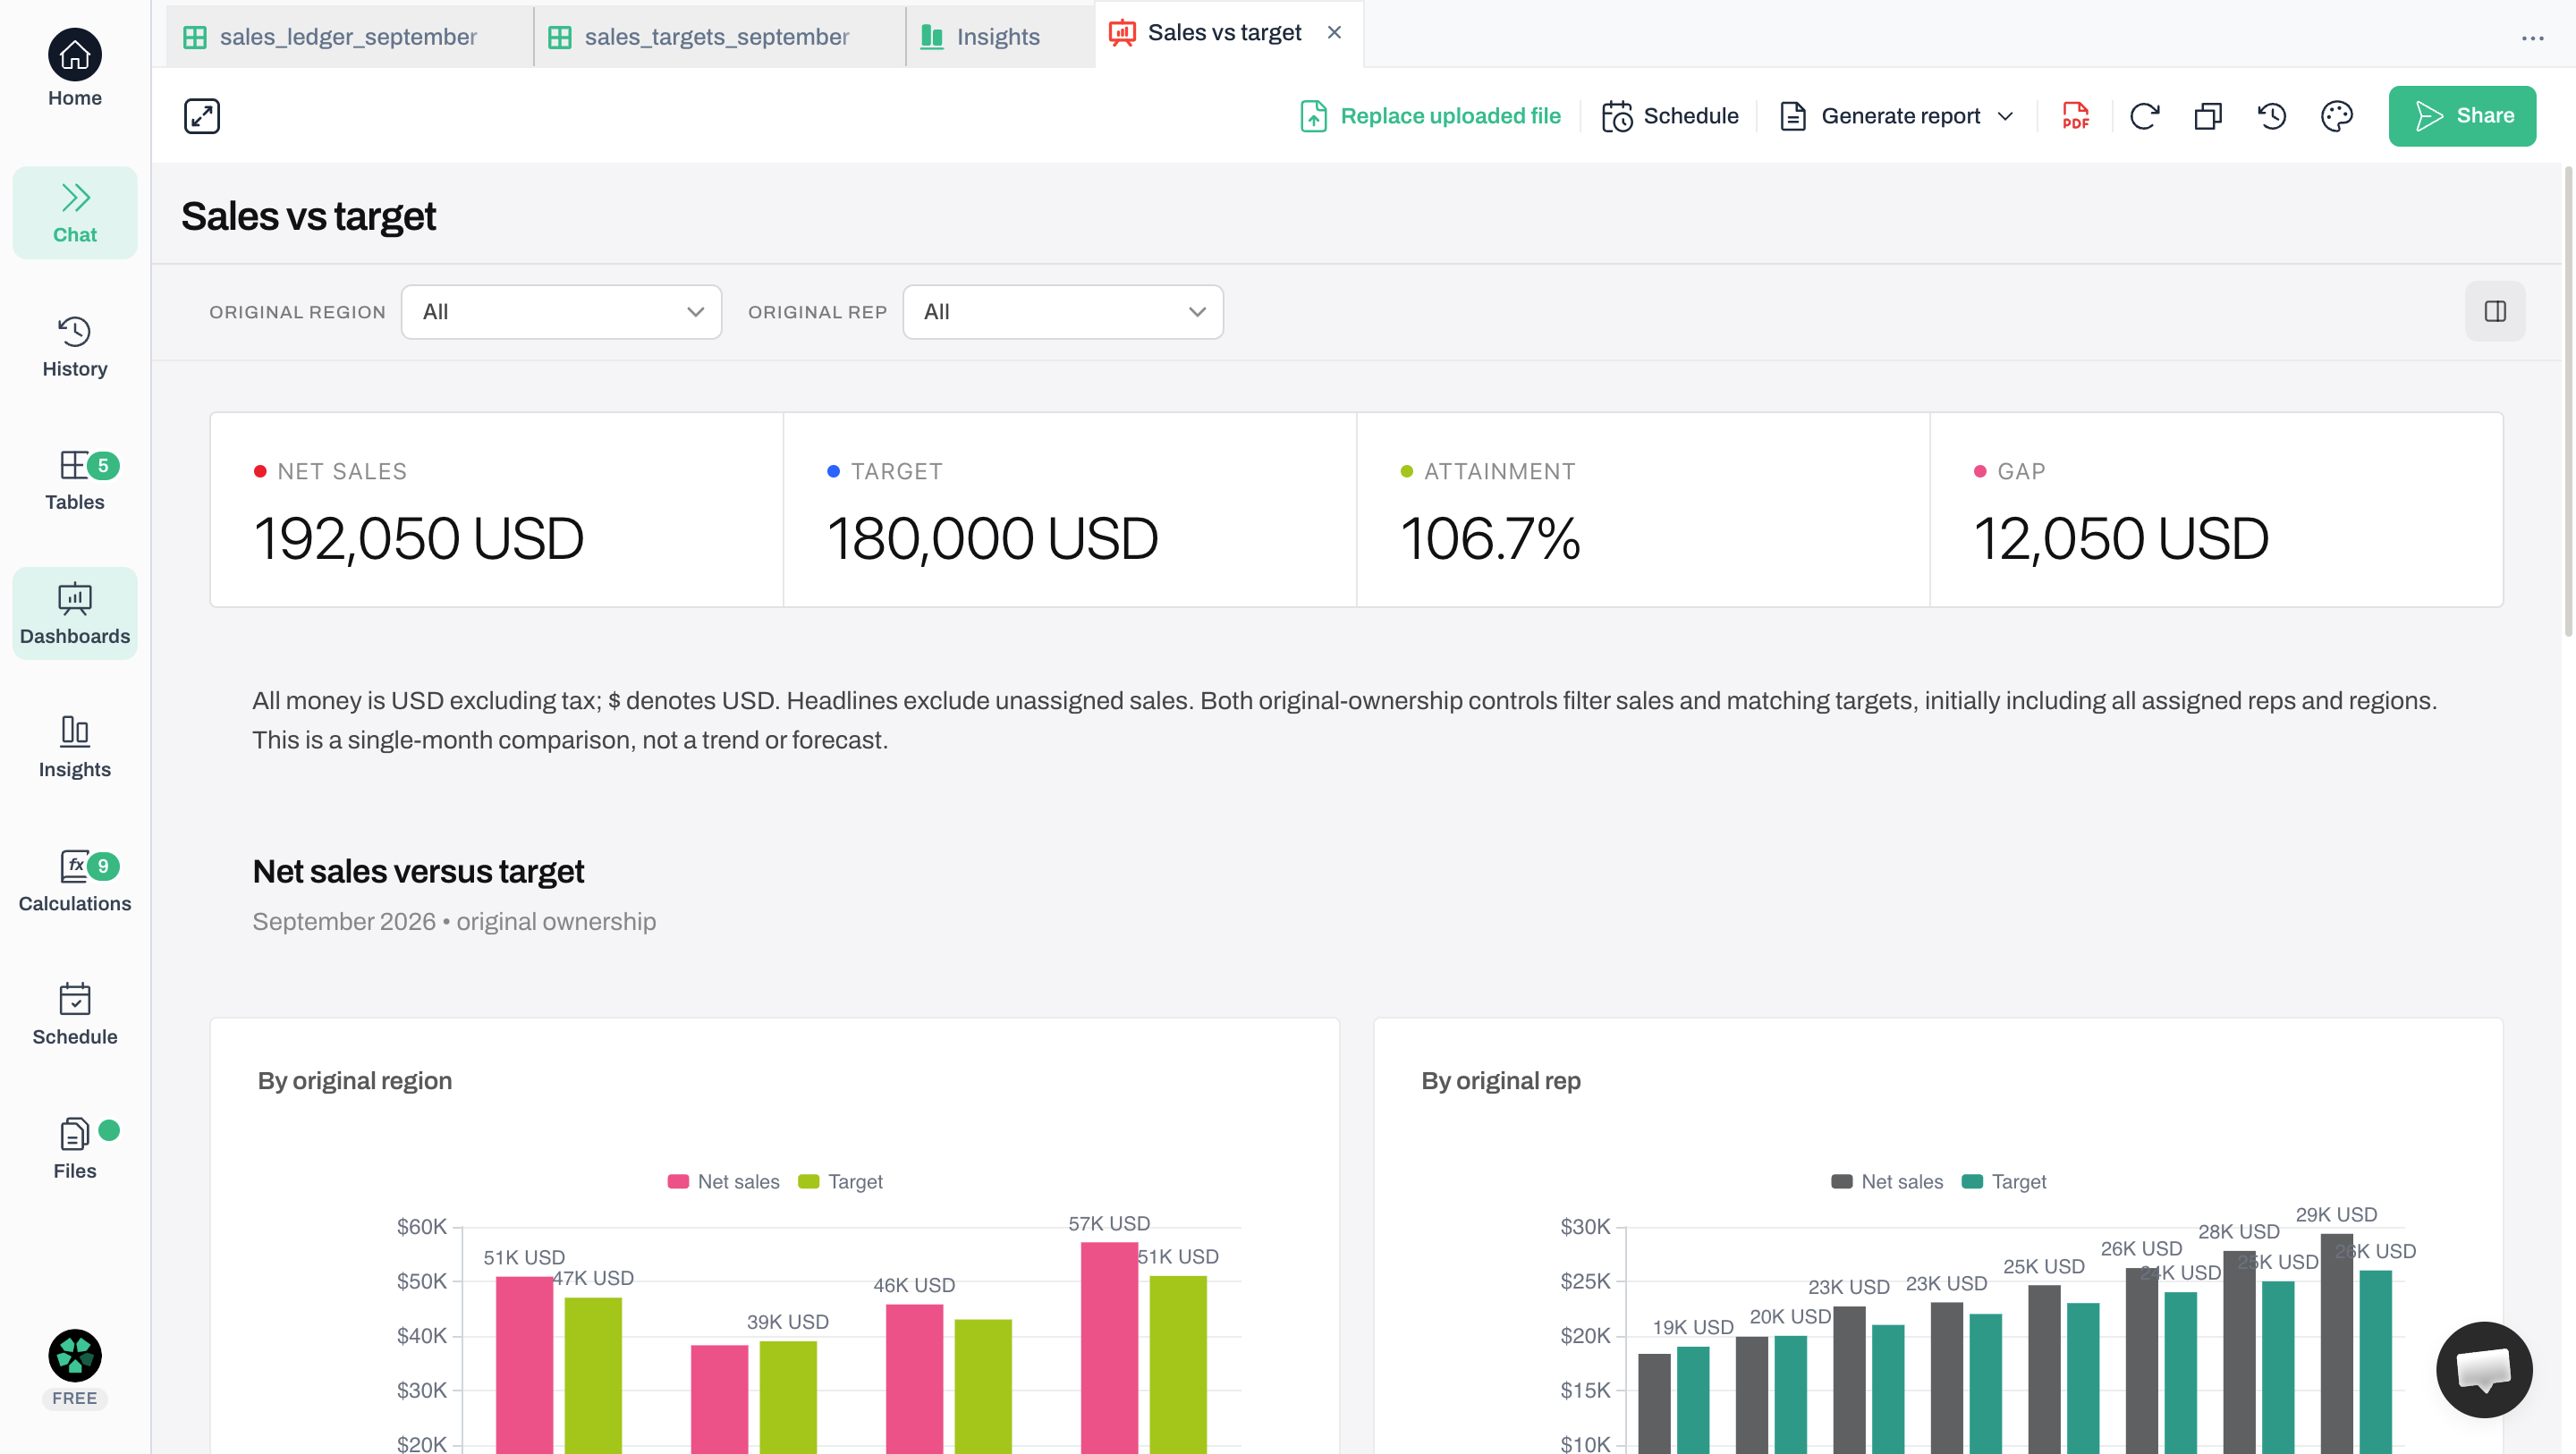Open the more options ellipsis
2576x1454 pixels.
[x=2532, y=38]
